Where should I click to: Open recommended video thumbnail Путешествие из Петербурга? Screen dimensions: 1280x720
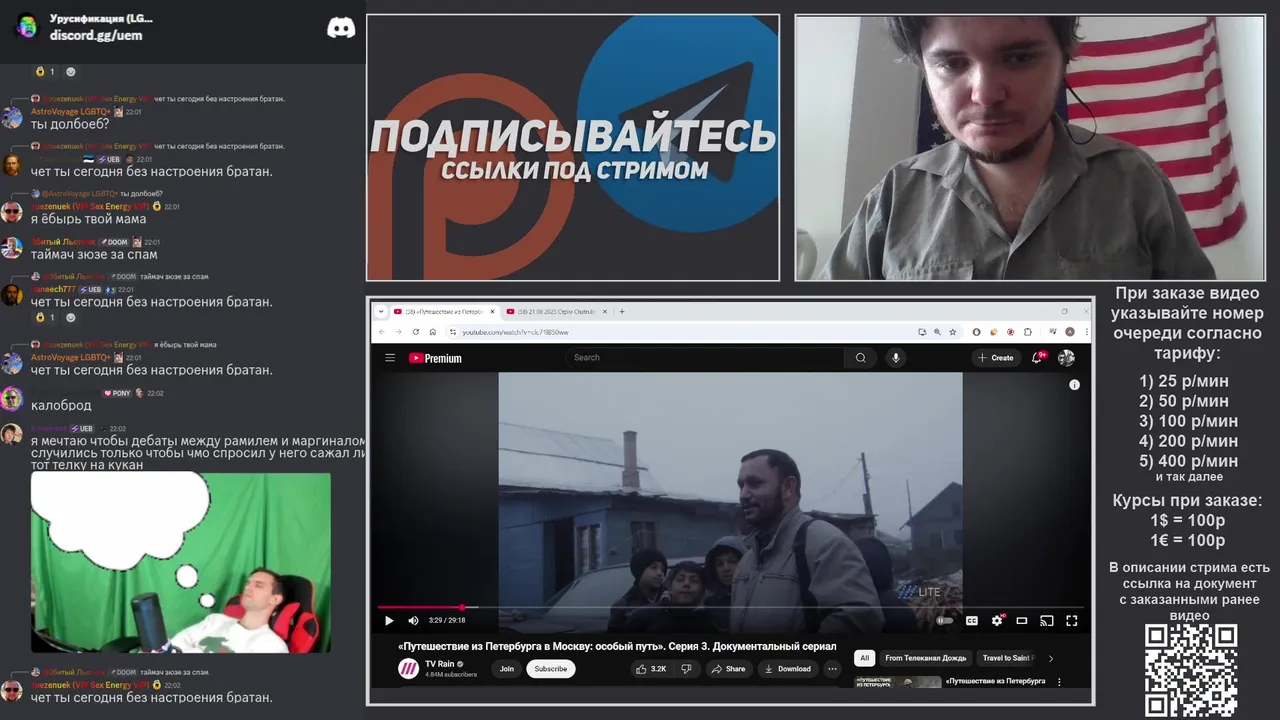tap(897, 682)
